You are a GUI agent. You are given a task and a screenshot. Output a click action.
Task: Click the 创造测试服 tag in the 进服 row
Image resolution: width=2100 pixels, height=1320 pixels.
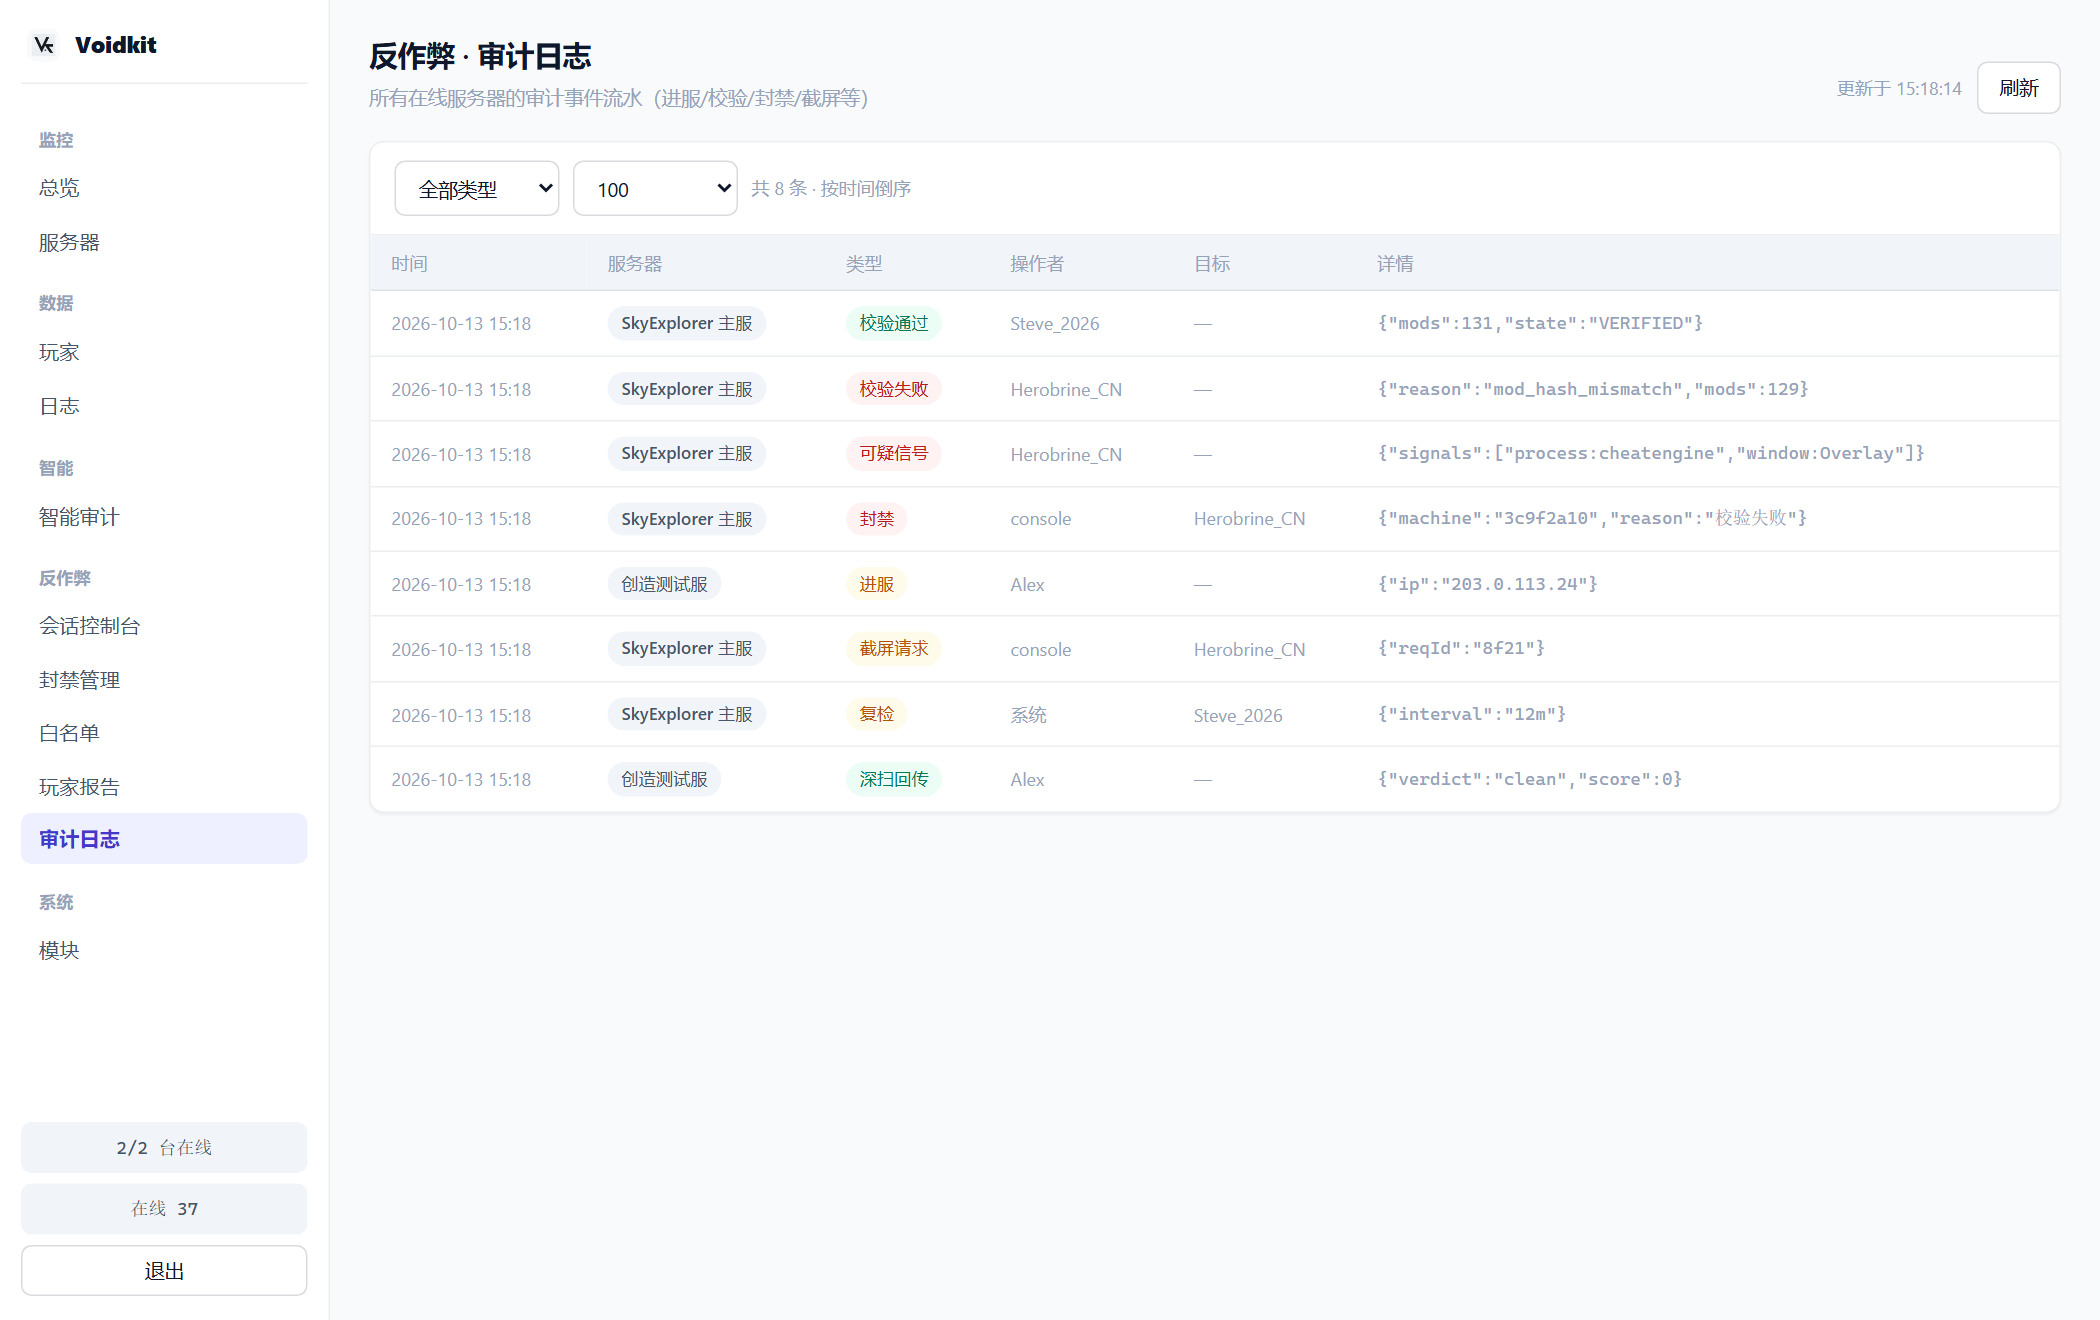tap(664, 584)
